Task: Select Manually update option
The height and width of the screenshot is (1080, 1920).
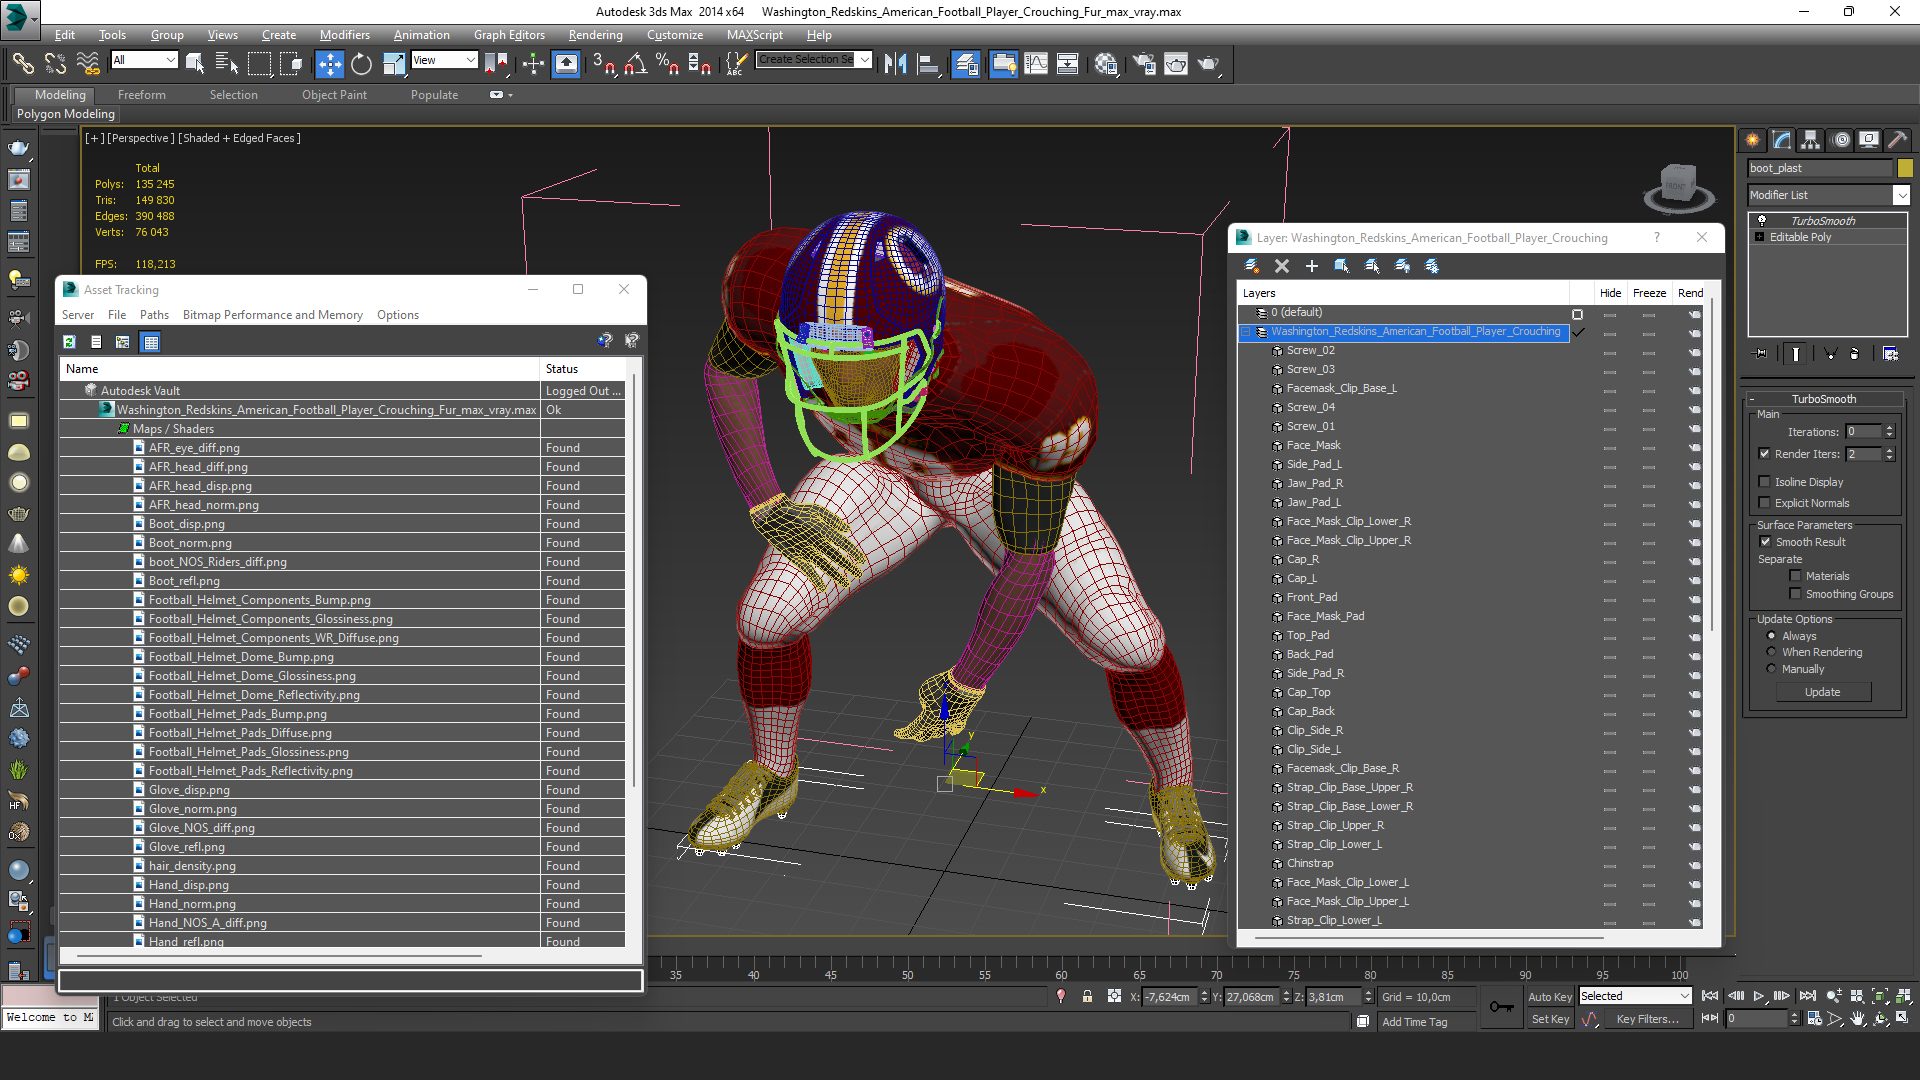Action: point(1771,669)
